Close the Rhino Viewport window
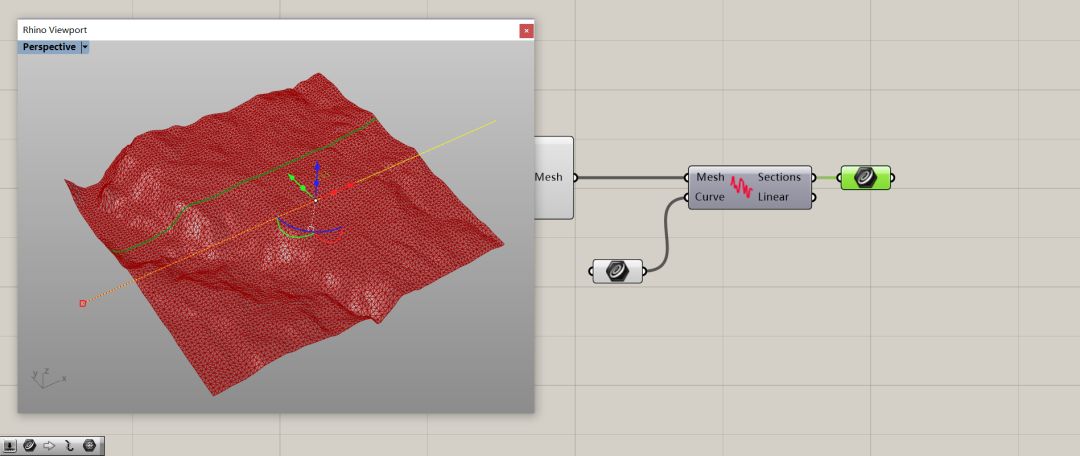The height and width of the screenshot is (456, 1080). pos(526,31)
